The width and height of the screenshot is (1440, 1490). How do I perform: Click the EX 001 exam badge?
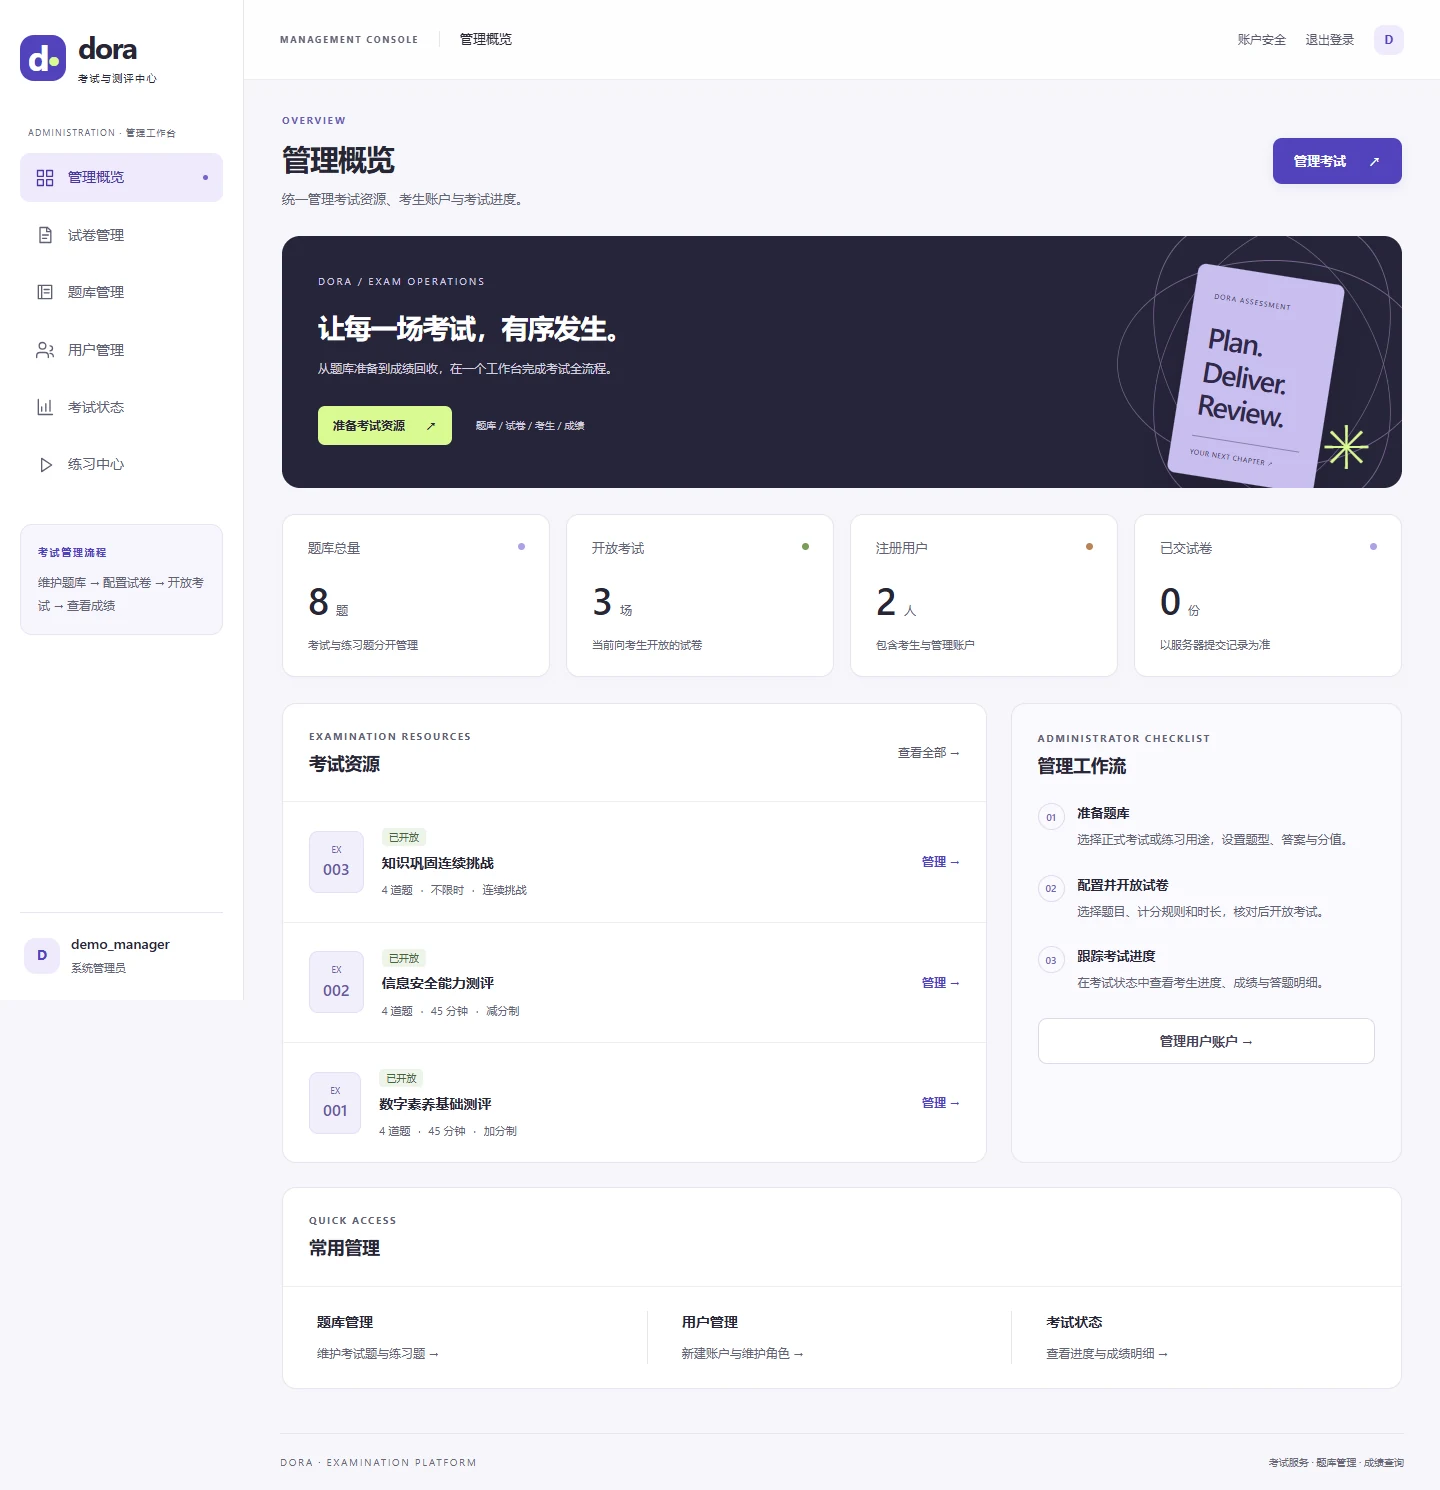click(x=335, y=1103)
